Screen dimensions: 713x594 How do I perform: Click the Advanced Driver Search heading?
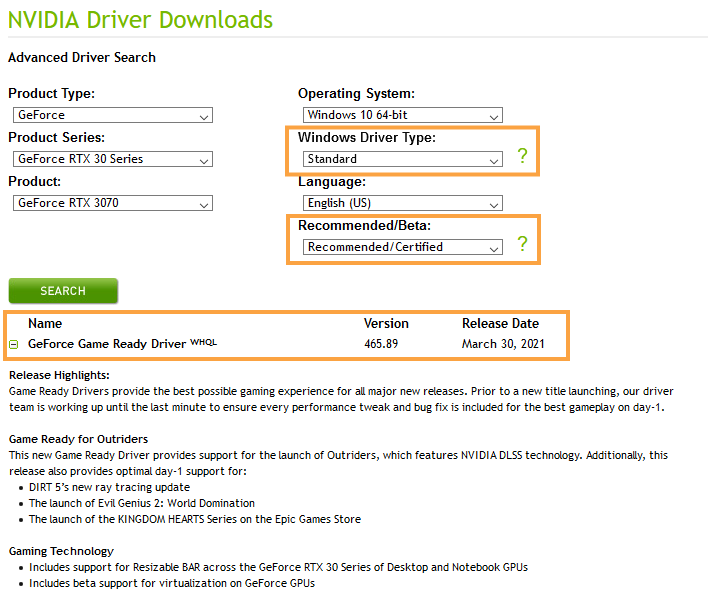pyautogui.click(x=82, y=57)
